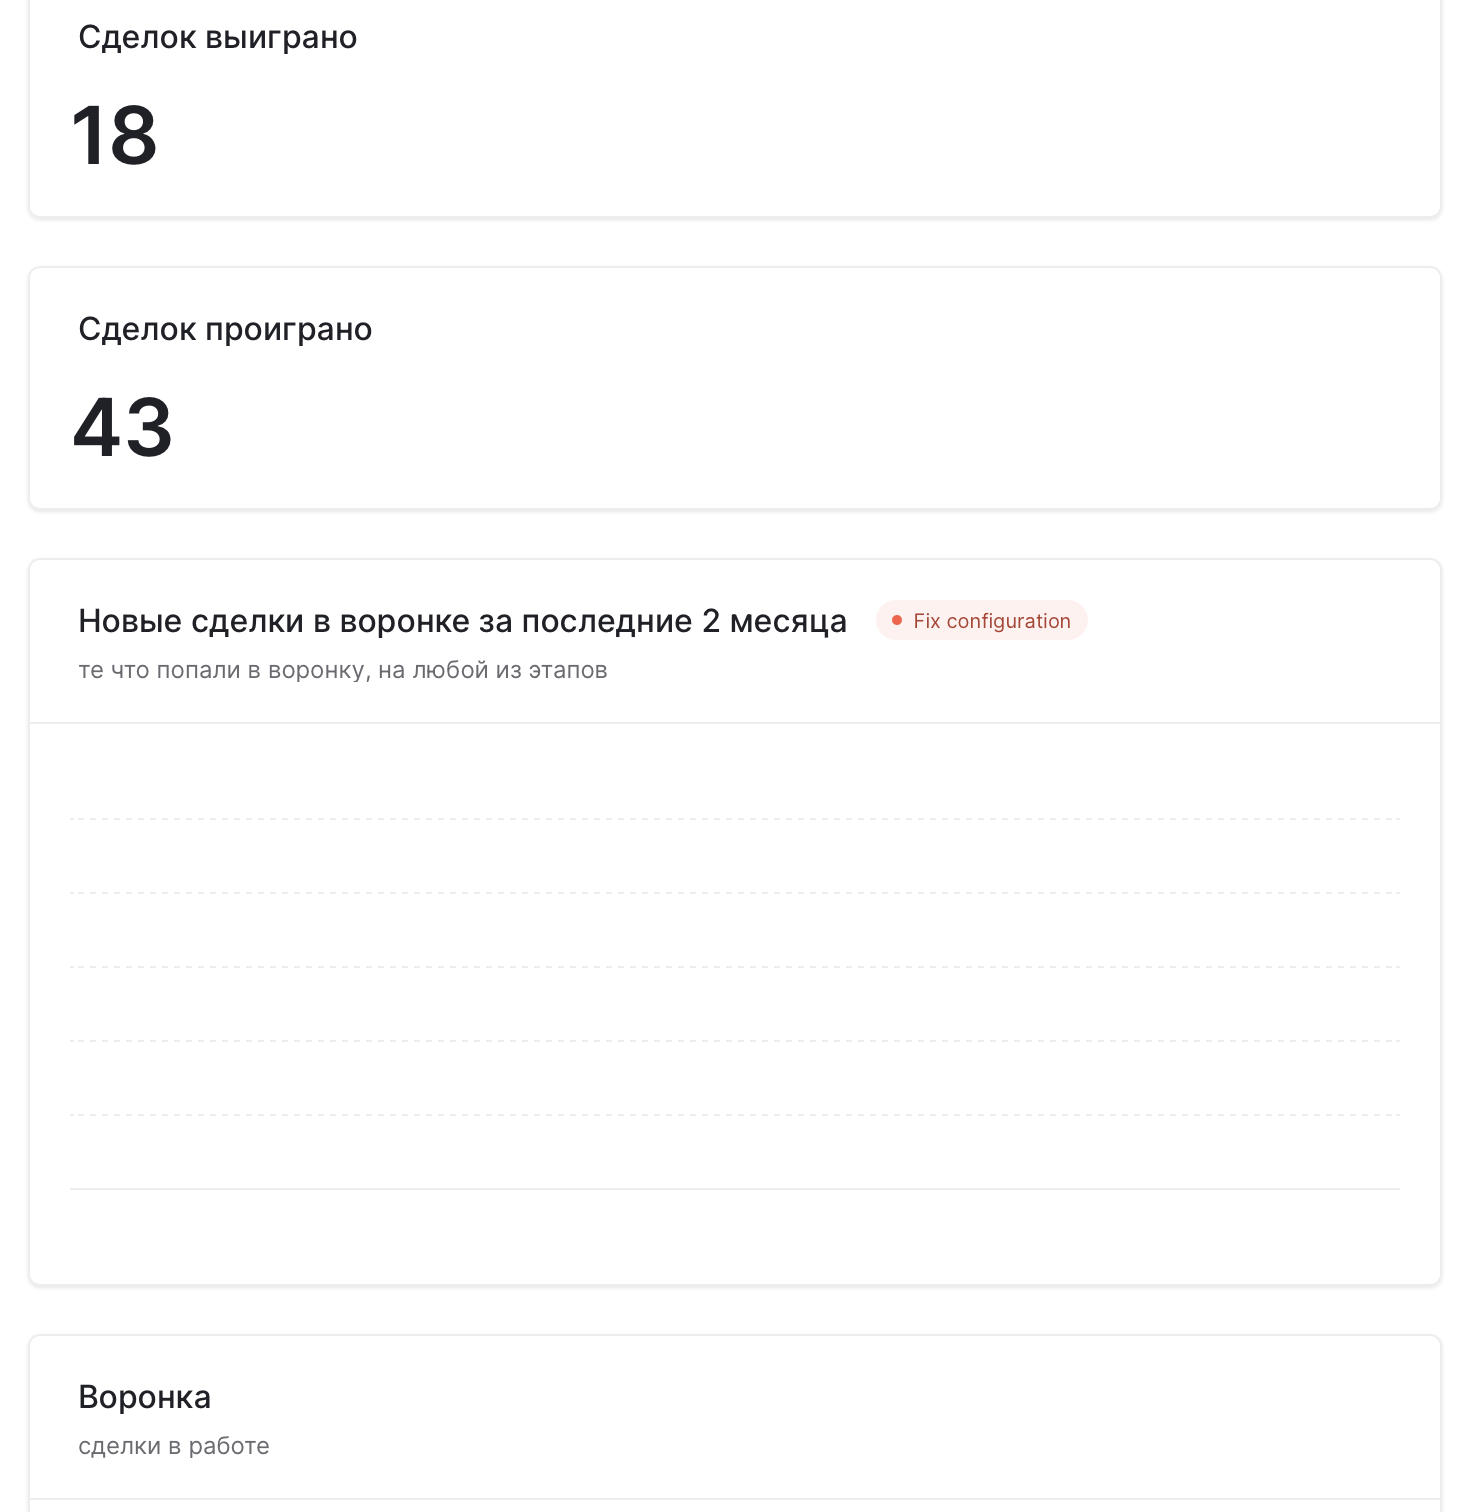
Task: Click the "Воронка" section heading
Action: 145,1397
